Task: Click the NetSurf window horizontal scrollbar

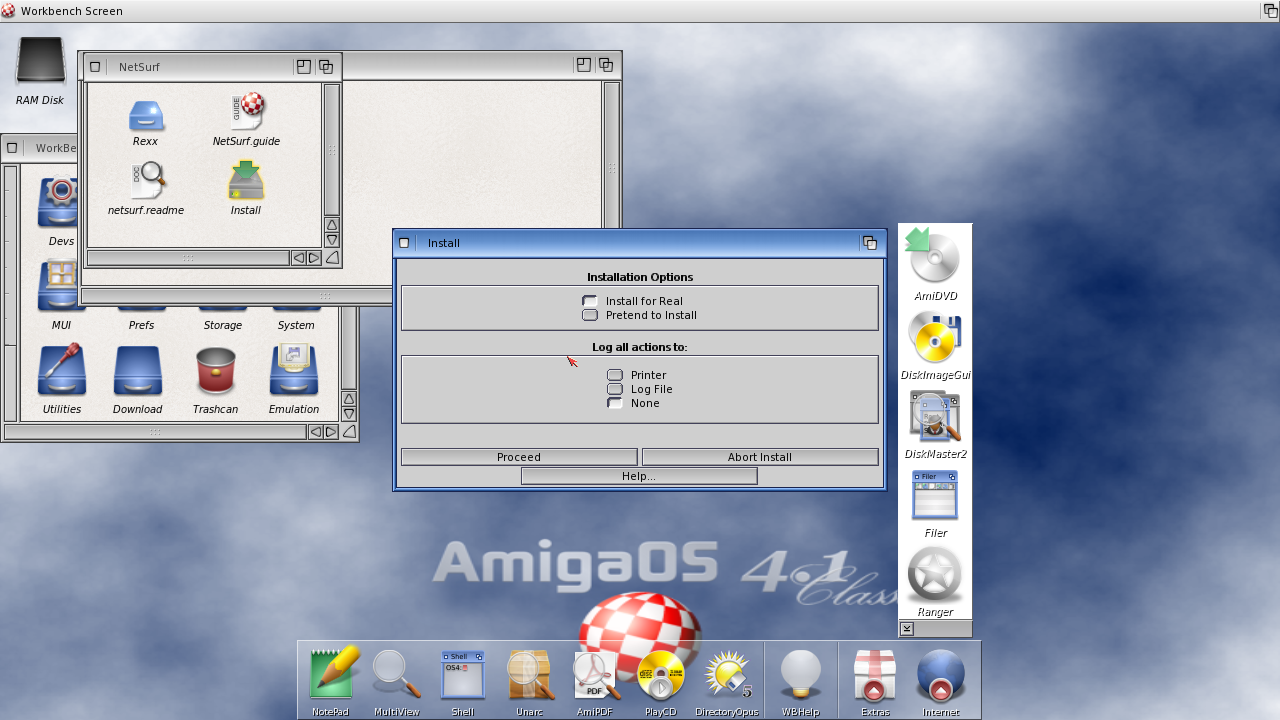Action: [188, 258]
